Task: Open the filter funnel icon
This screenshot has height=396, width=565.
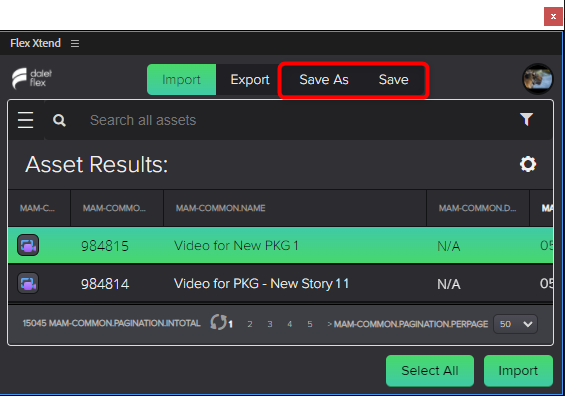Action: click(x=526, y=119)
